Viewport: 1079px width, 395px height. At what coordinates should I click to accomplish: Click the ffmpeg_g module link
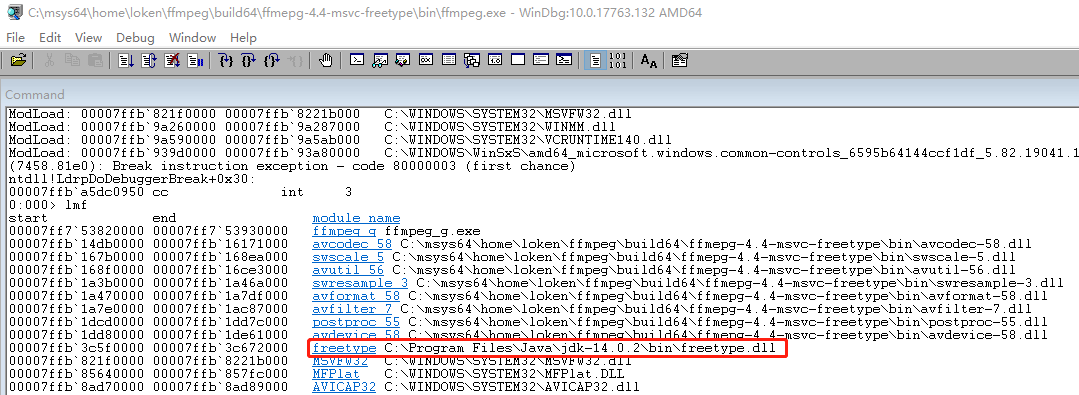point(344,231)
